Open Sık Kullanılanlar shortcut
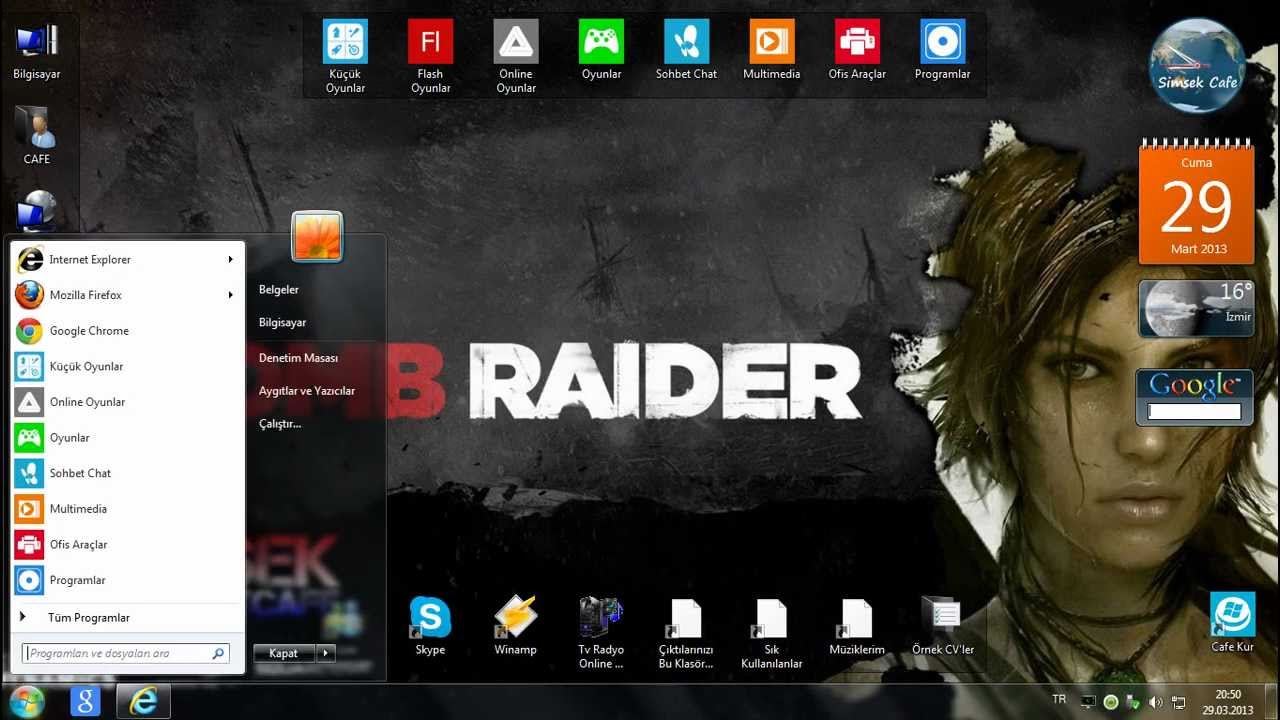The width and height of the screenshot is (1280, 720). pos(772,633)
